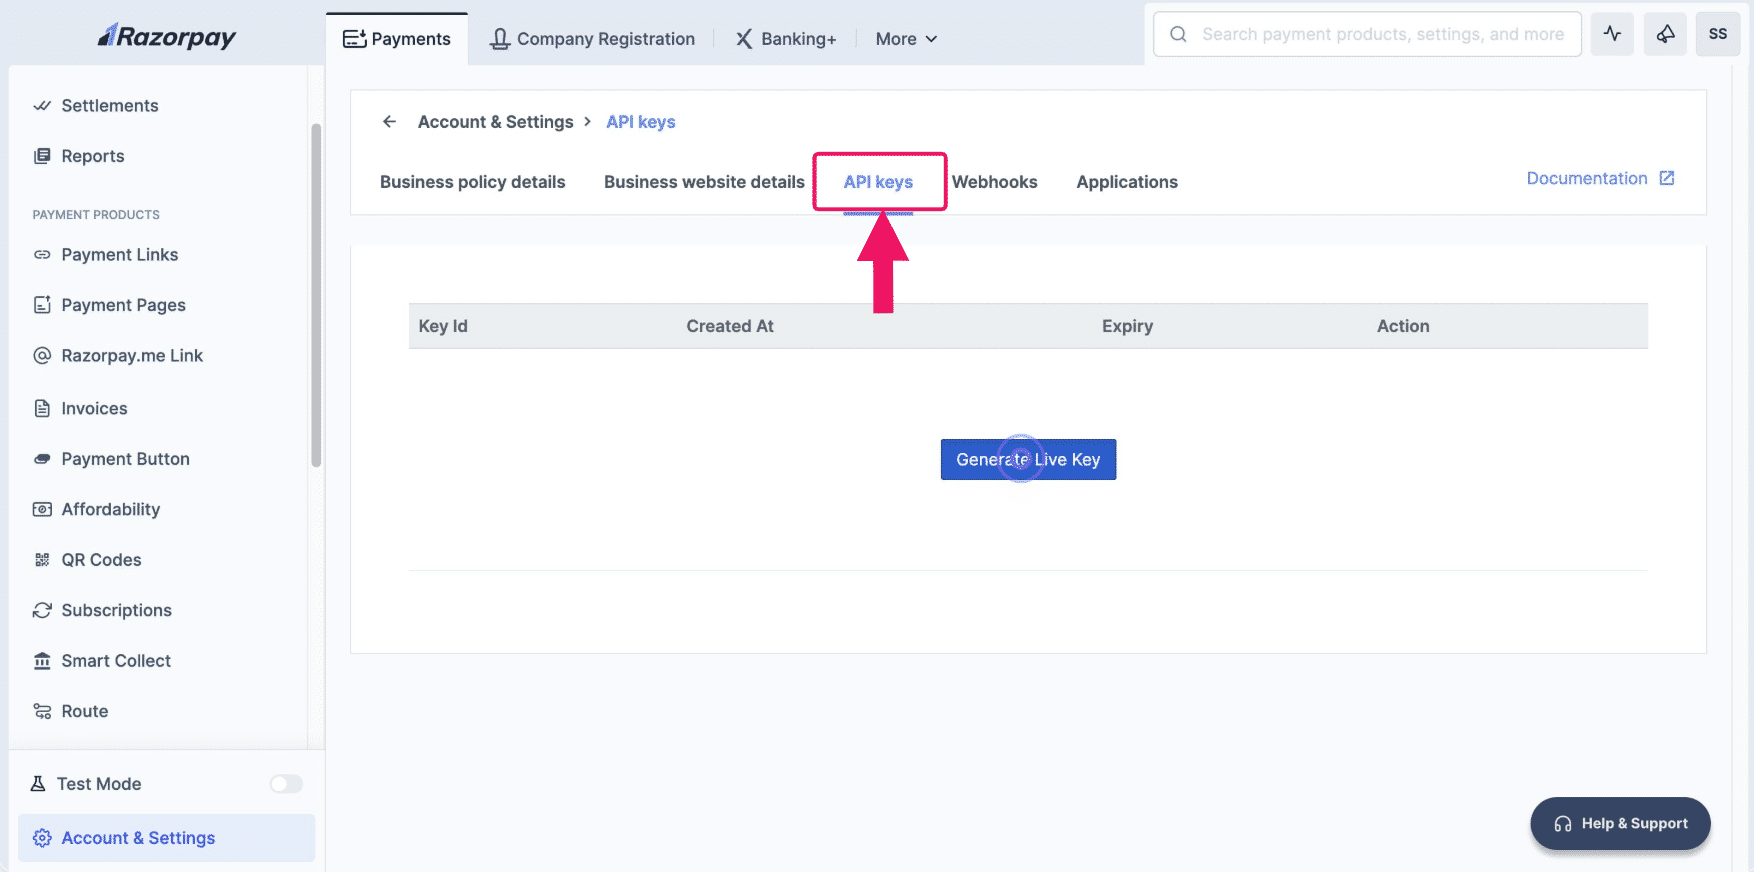1754x872 pixels.
Task: Click the PAYMENT PRODUCTS section label
Action: coord(96,215)
